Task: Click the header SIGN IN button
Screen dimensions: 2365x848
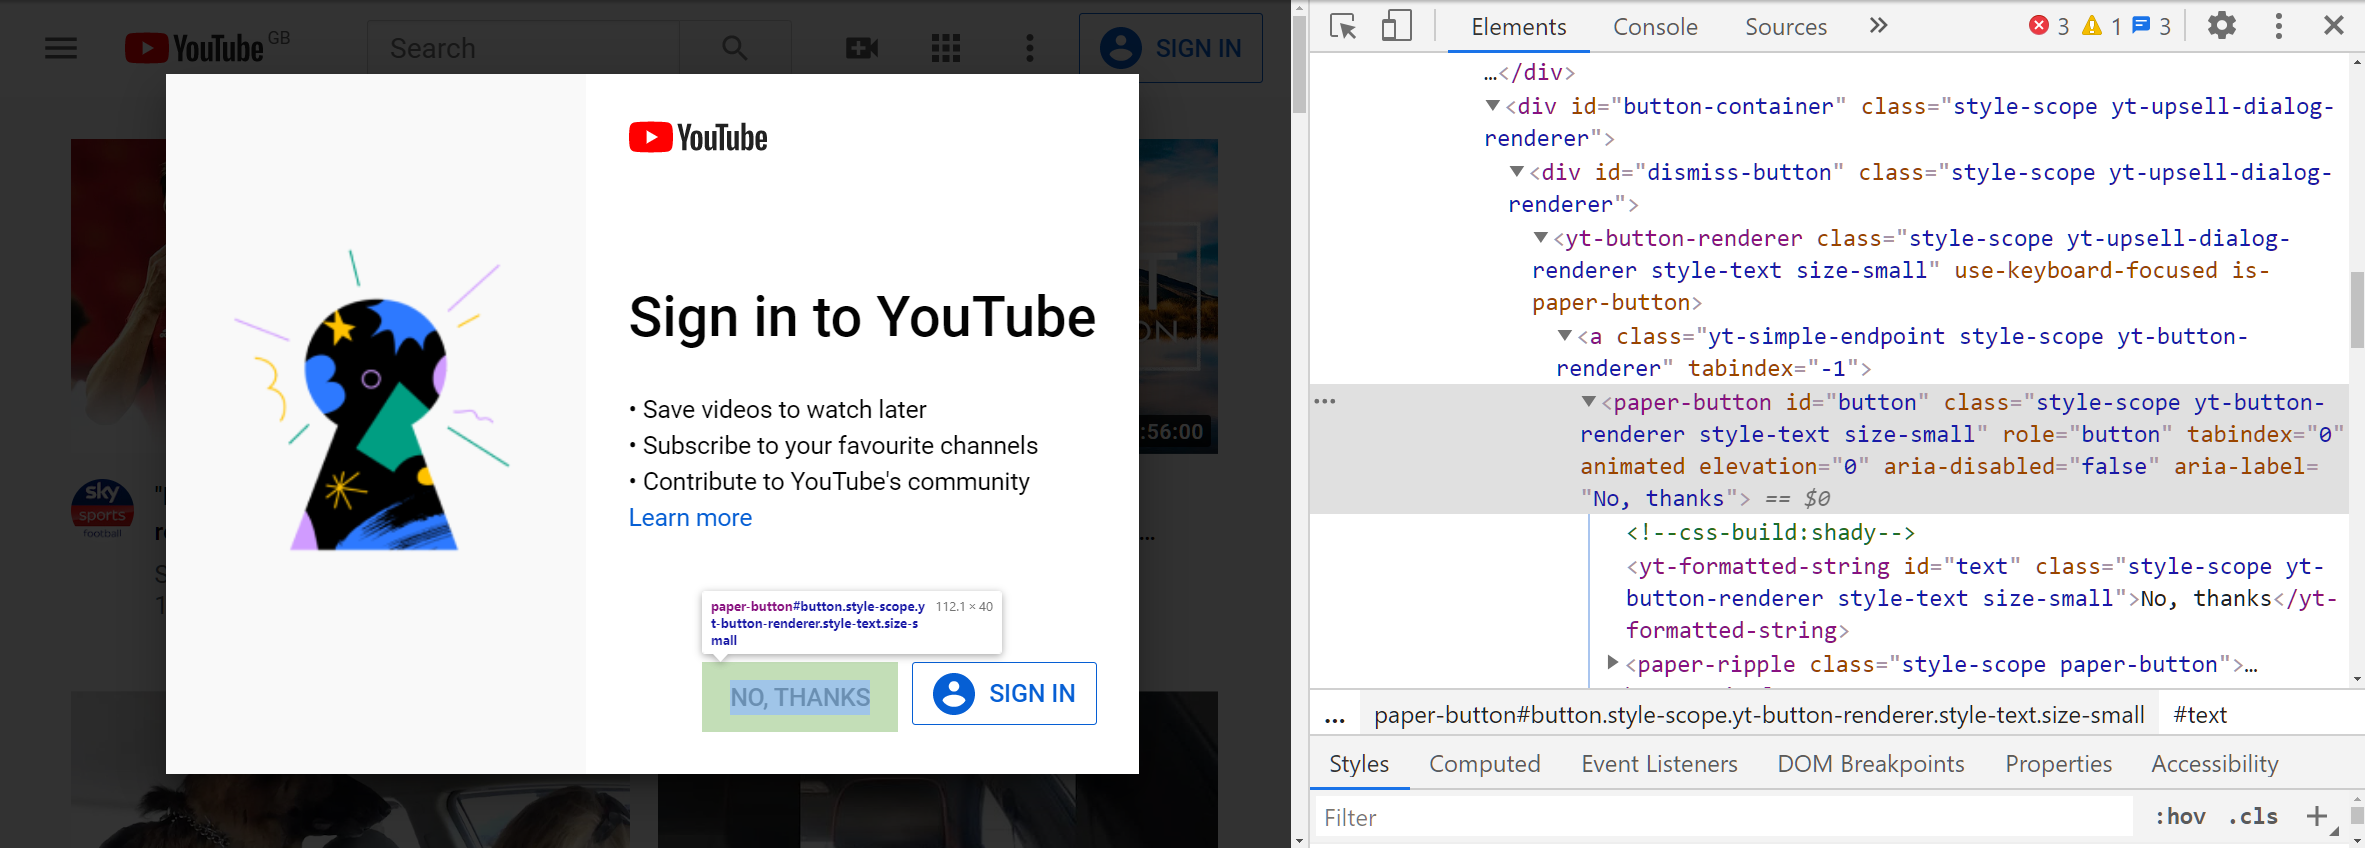Action: tap(1171, 48)
